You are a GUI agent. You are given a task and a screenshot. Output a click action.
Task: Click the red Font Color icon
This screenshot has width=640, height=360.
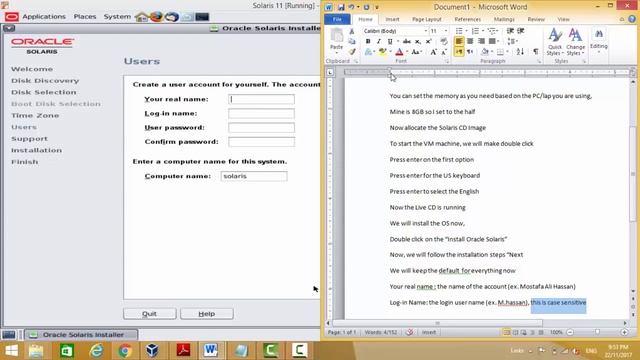click(x=399, y=52)
